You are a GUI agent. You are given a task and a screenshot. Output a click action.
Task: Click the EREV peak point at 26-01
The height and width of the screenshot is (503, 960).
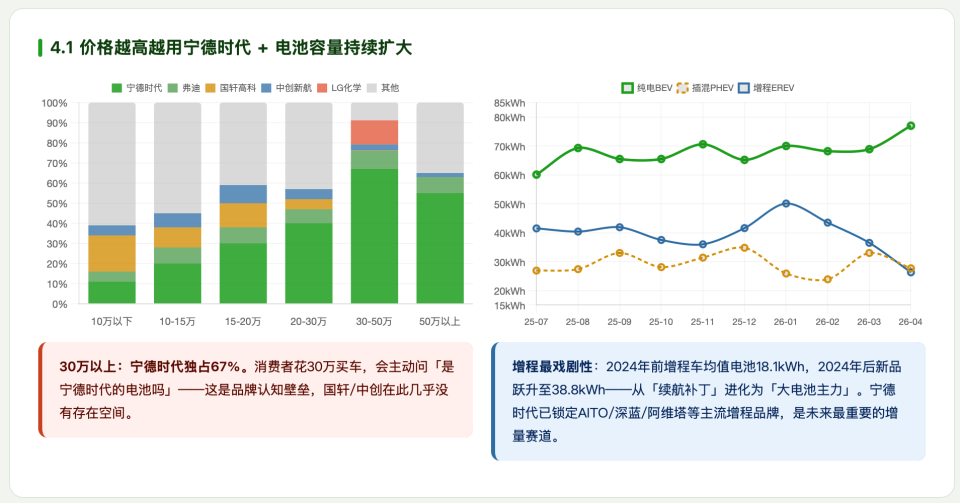point(786,203)
